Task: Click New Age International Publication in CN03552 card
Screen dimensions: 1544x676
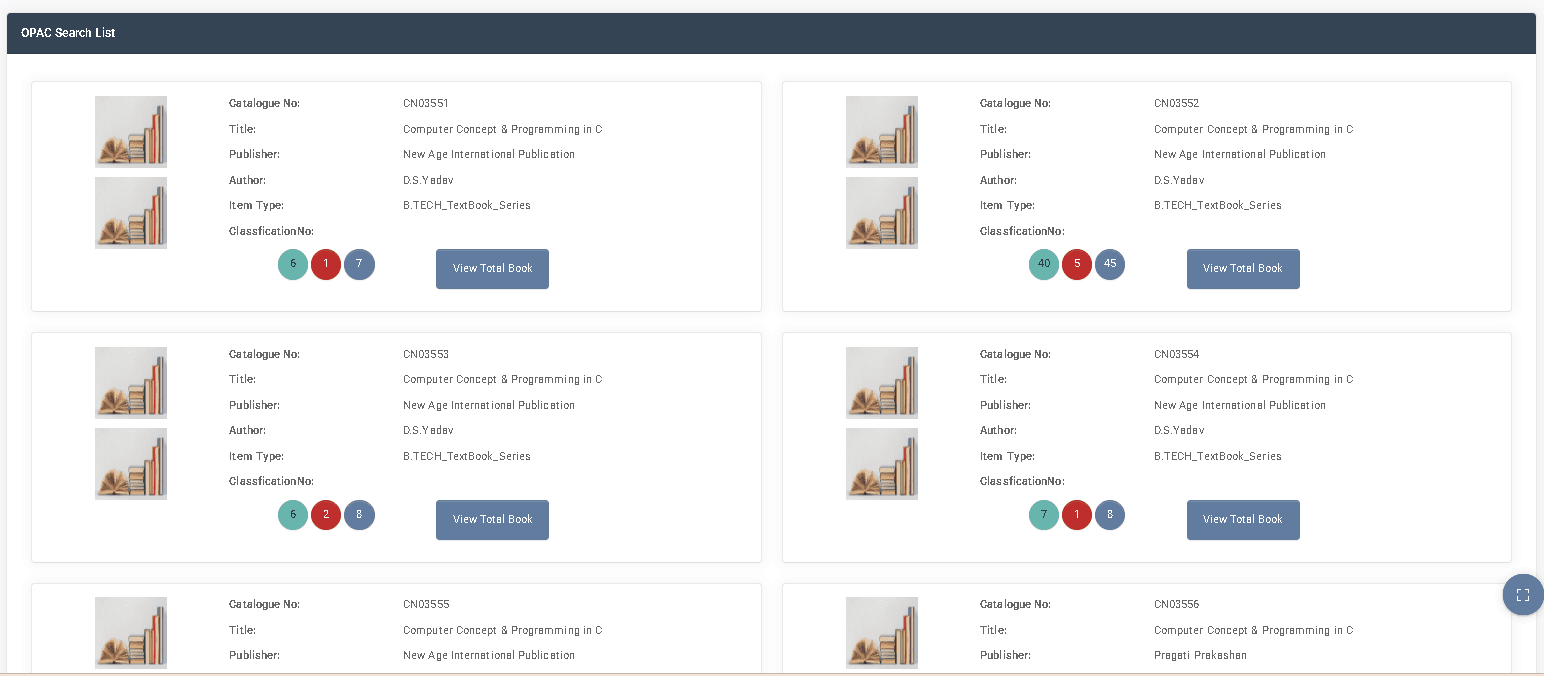Action: tap(1240, 154)
